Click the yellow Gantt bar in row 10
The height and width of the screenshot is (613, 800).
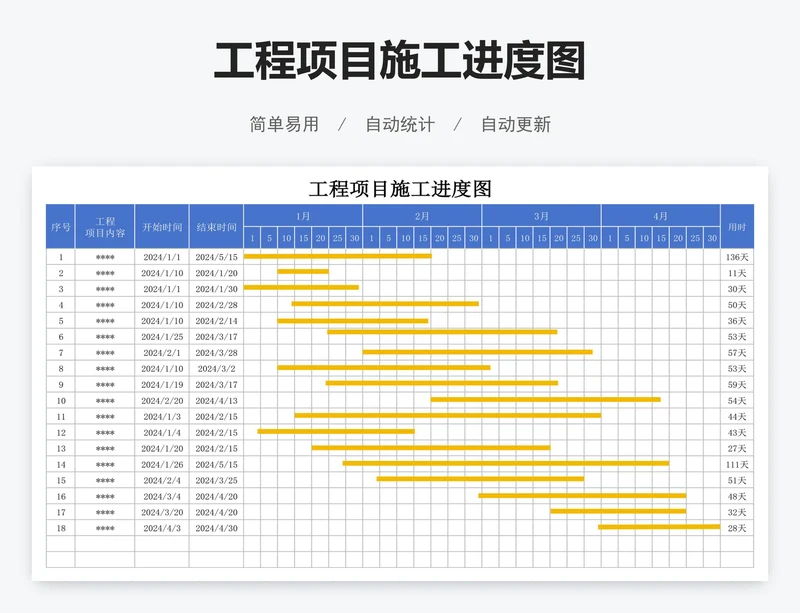pos(546,400)
